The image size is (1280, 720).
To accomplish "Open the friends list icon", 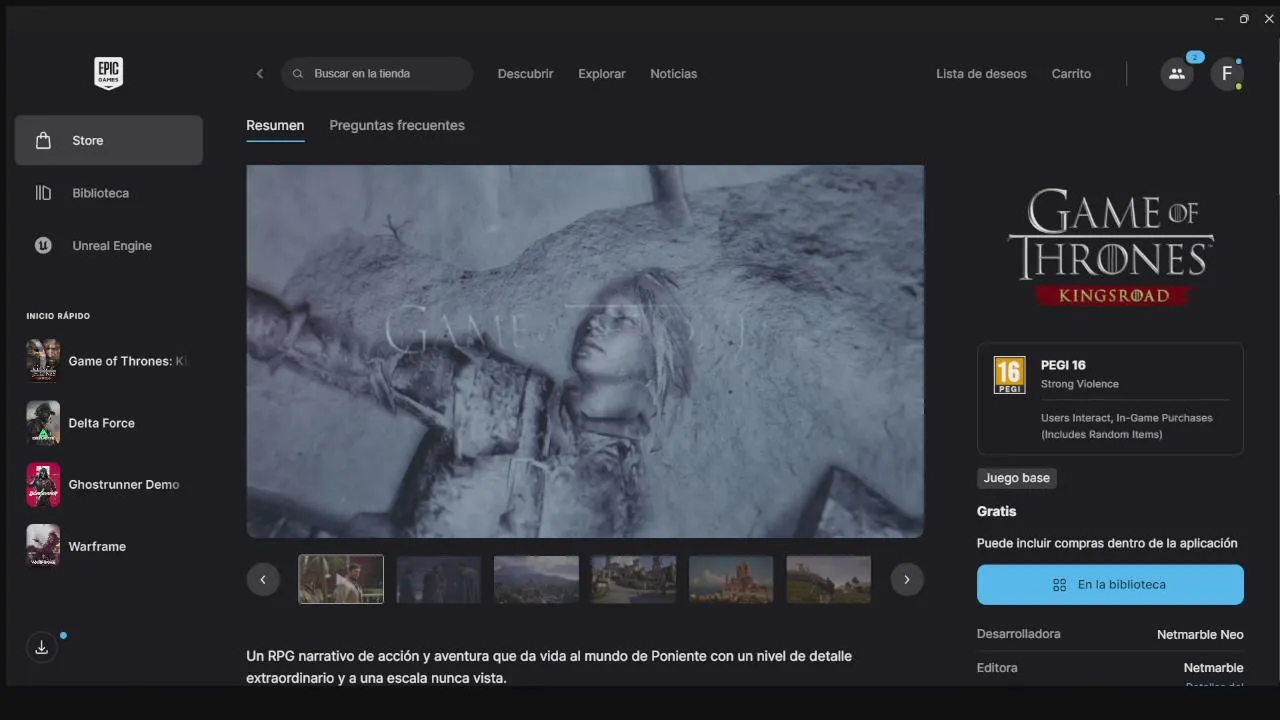I will pyautogui.click(x=1177, y=74).
